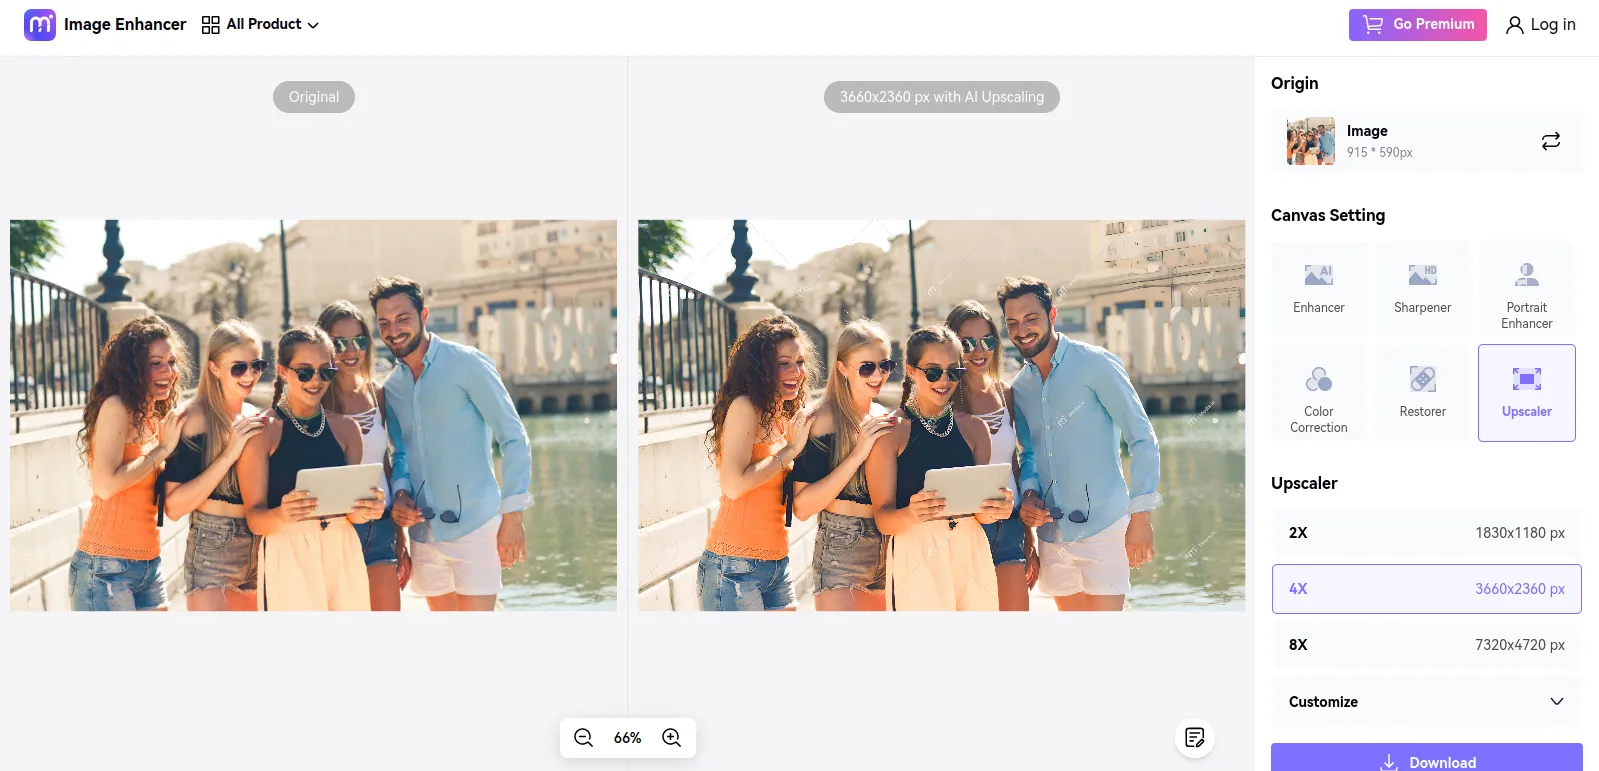This screenshot has width=1599, height=771.
Task: Expand the Customize section
Action: [1427, 702]
